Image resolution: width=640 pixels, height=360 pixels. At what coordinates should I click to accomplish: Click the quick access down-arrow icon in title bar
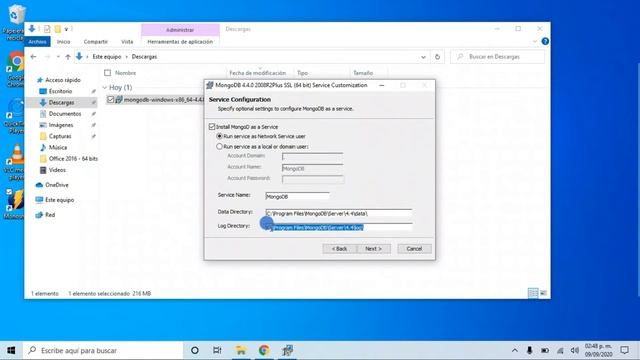tap(66, 29)
